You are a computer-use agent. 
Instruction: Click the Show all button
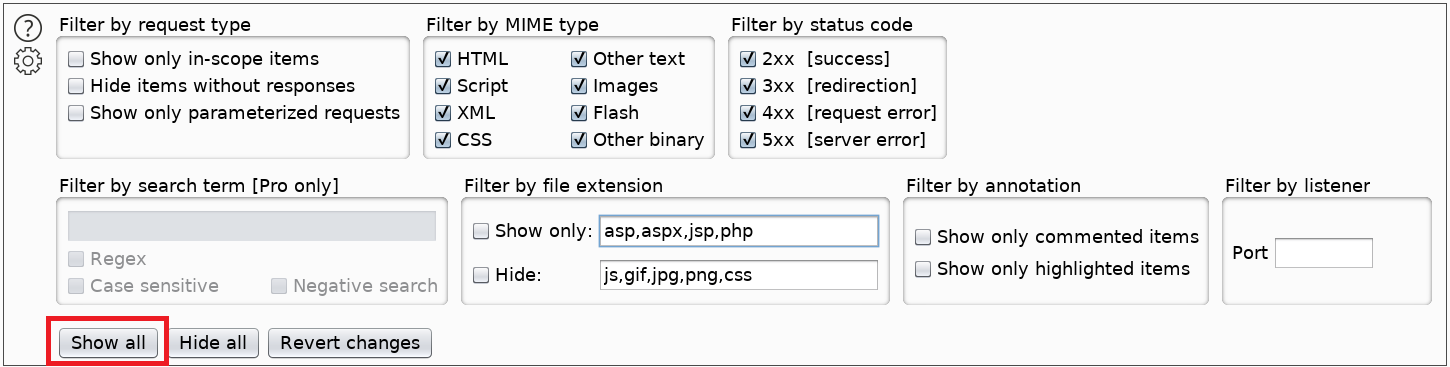(x=108, y=343)
